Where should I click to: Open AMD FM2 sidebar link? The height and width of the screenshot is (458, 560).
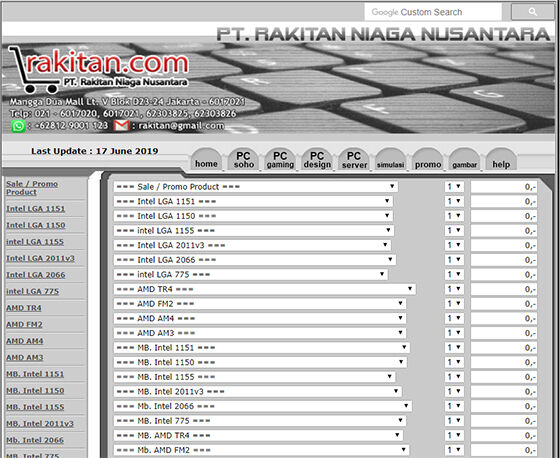tap(24, 324)
